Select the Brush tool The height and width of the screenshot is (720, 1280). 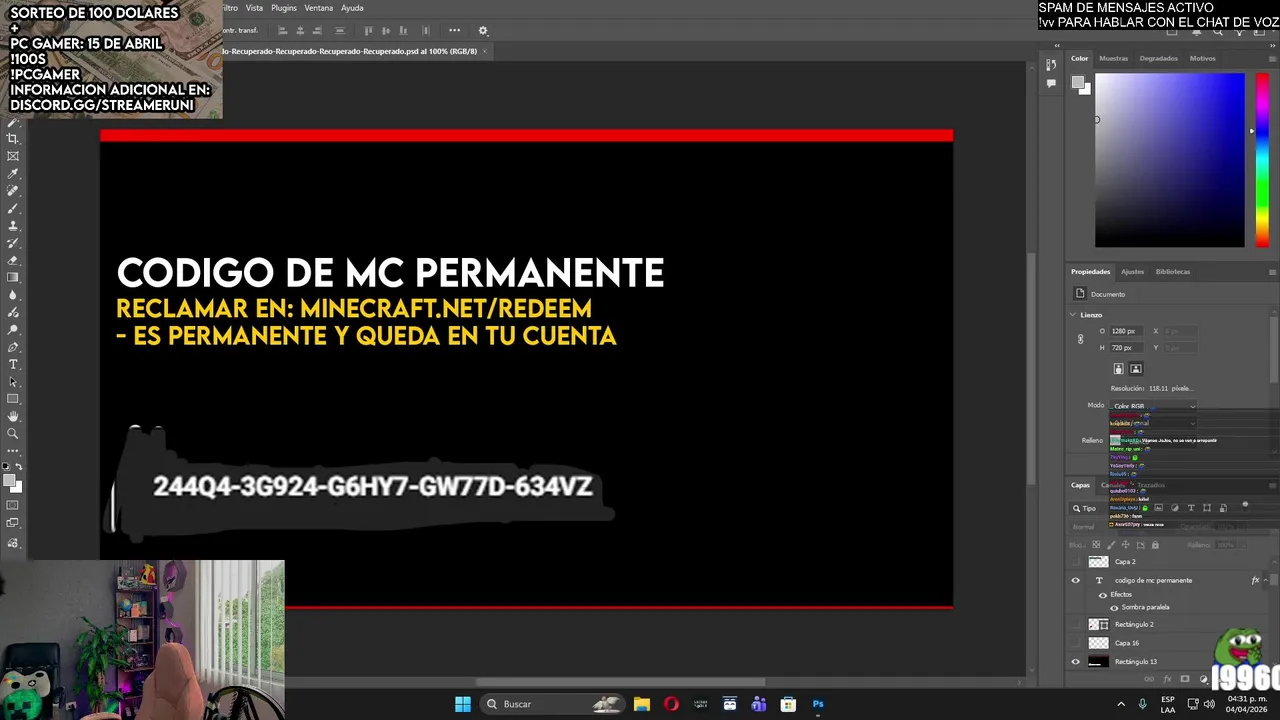coord(13,208)
